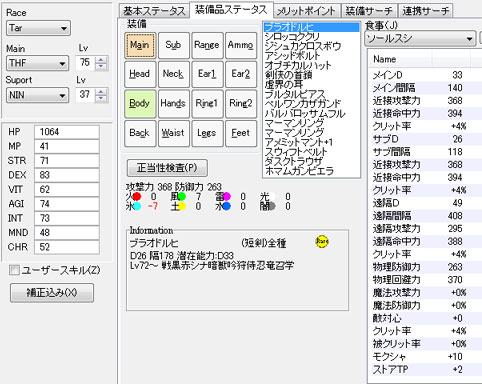Open the 連携サーチ tab
Image resolution: width=482 pixels, height=384 pixels.
click(x=425, y=11)
